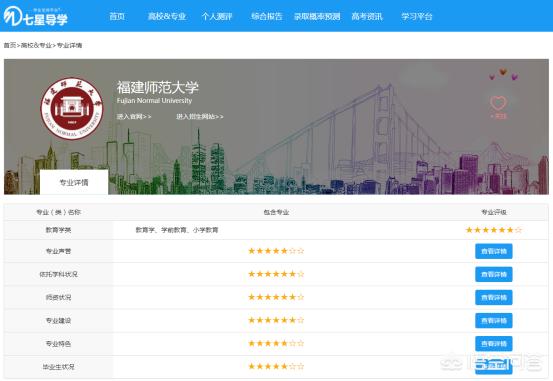The width and height of the screenshot is (553, 381).
Task: Click 查看详情 for the 专业特色 row
Action: [x=494, y=344]
